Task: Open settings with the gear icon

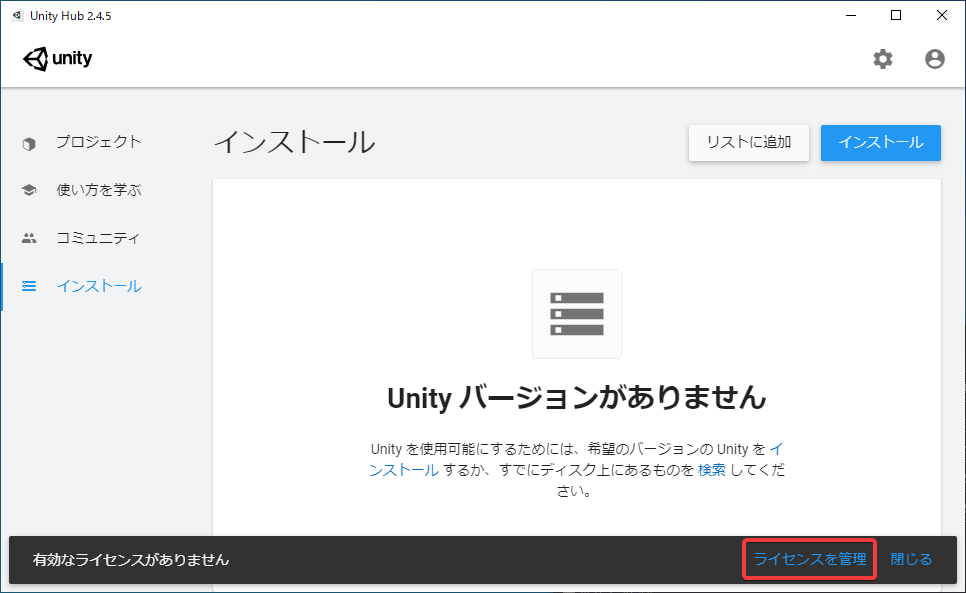Action: (883, 59)
